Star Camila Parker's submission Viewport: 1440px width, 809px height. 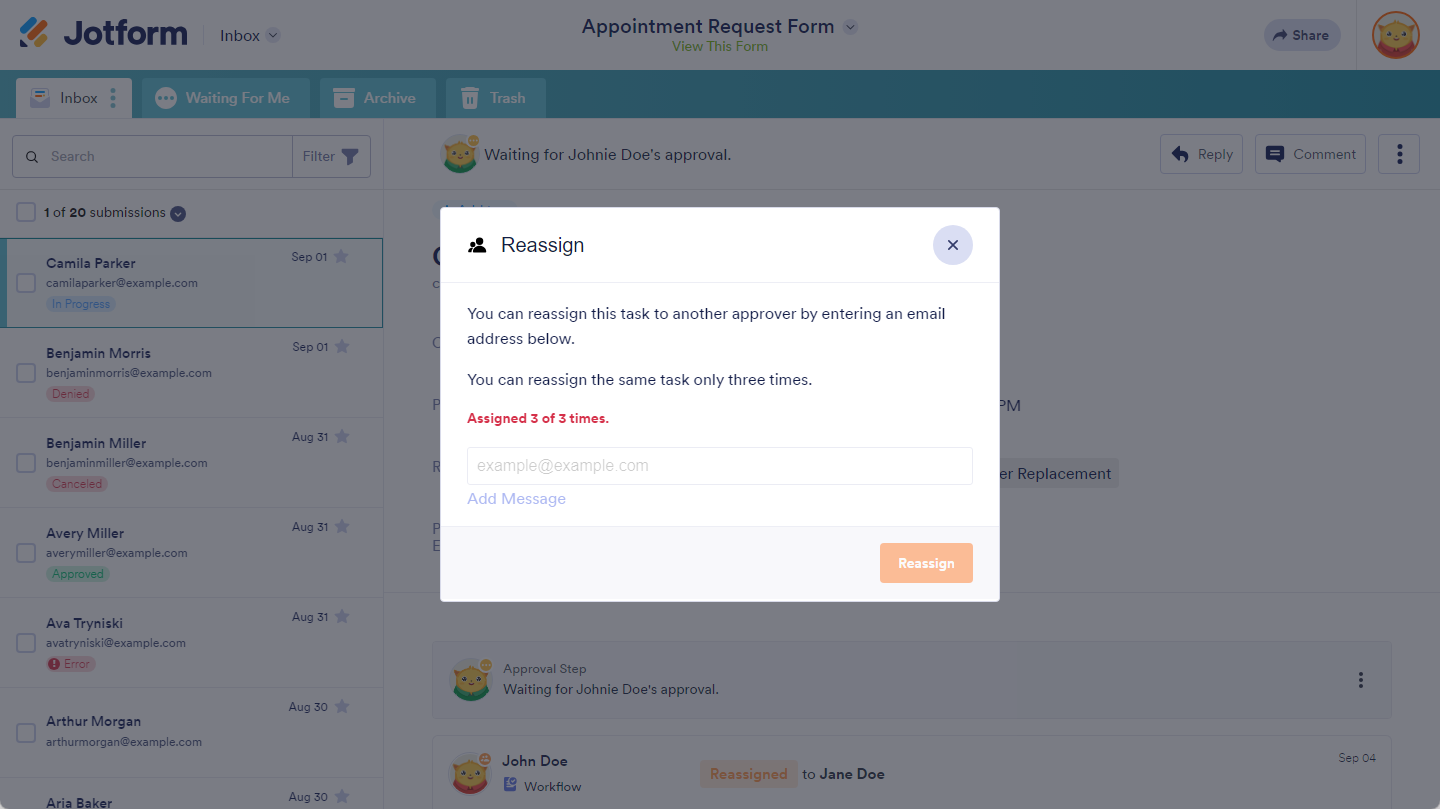(x=341, y=257)
